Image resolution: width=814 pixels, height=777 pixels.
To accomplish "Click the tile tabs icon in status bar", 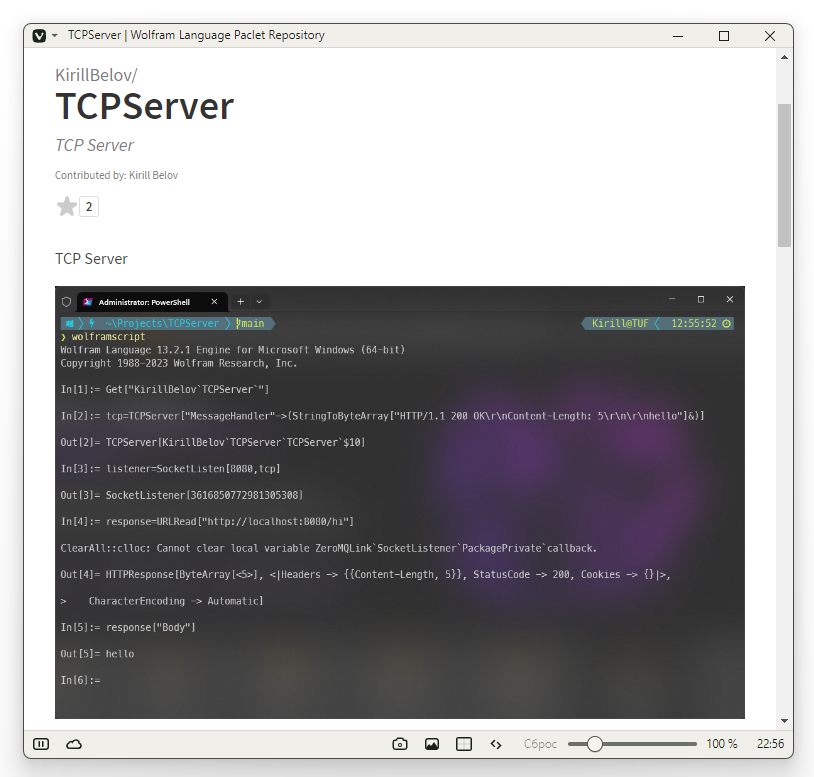I will pyautogui.click(x=464, y=744).
